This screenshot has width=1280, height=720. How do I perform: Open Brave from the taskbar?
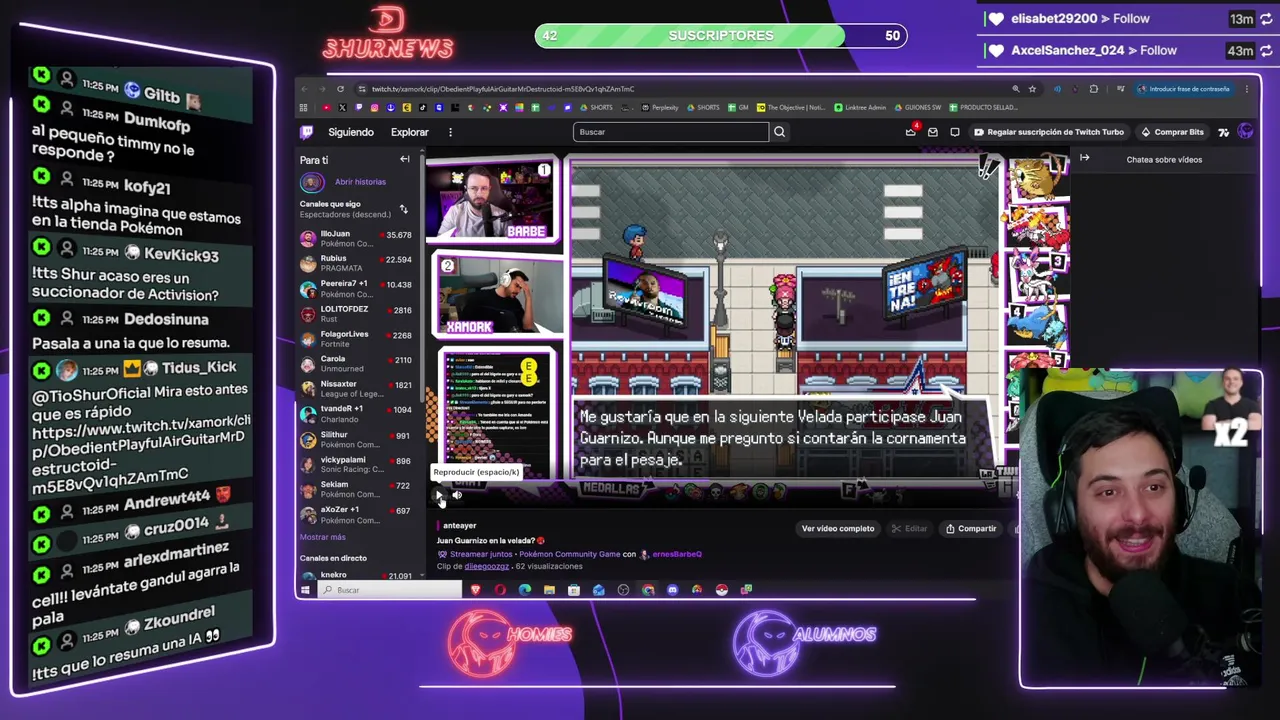(x=475, y=590)
